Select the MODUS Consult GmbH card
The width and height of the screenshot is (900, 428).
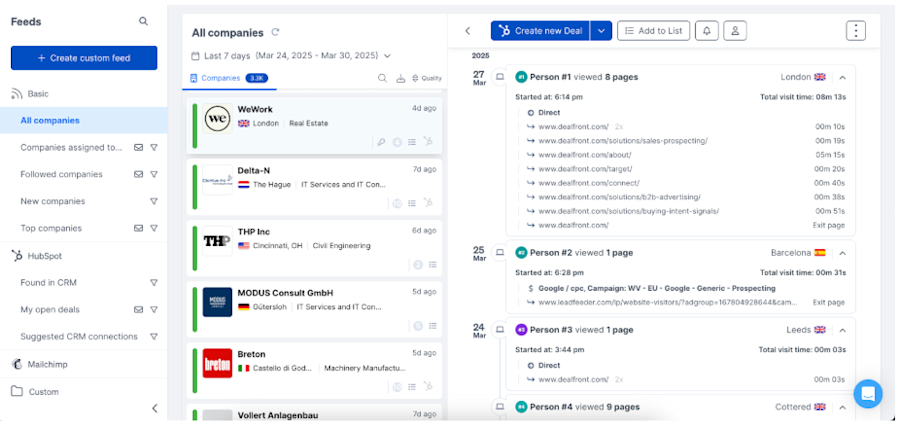click(x=315, y=309)
